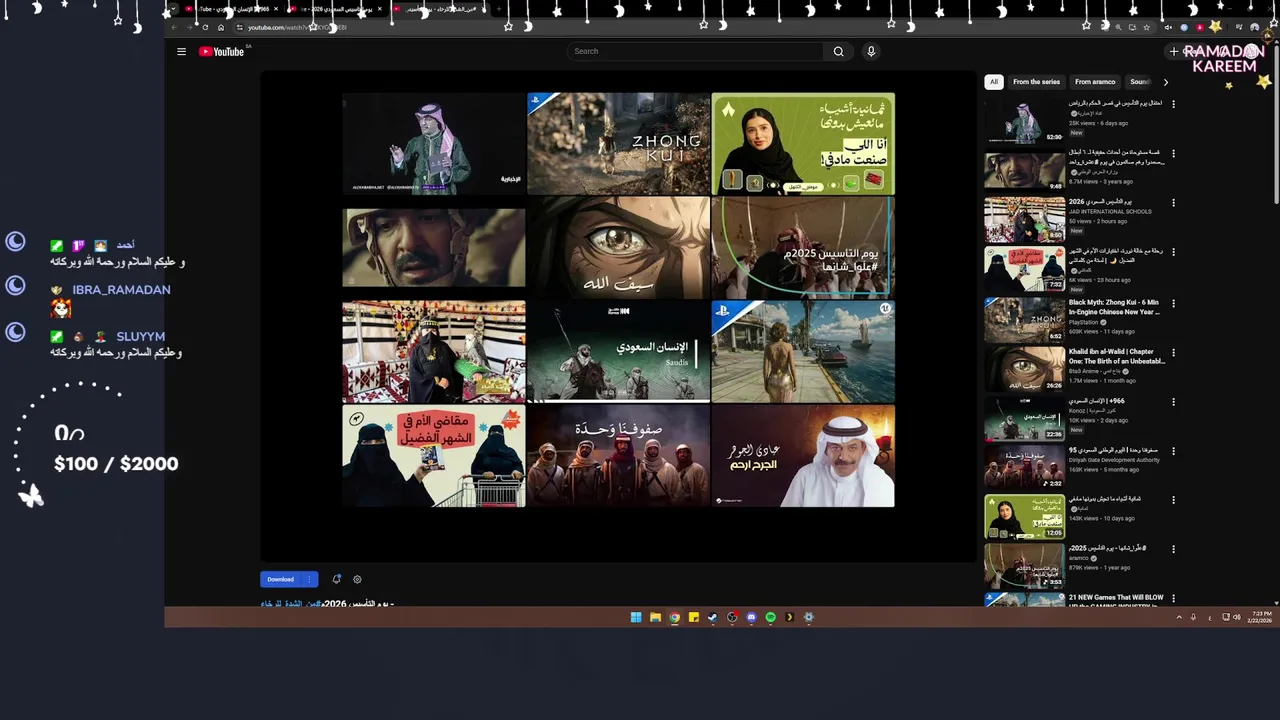Open volume control in system tray

tap(1237, 617)
